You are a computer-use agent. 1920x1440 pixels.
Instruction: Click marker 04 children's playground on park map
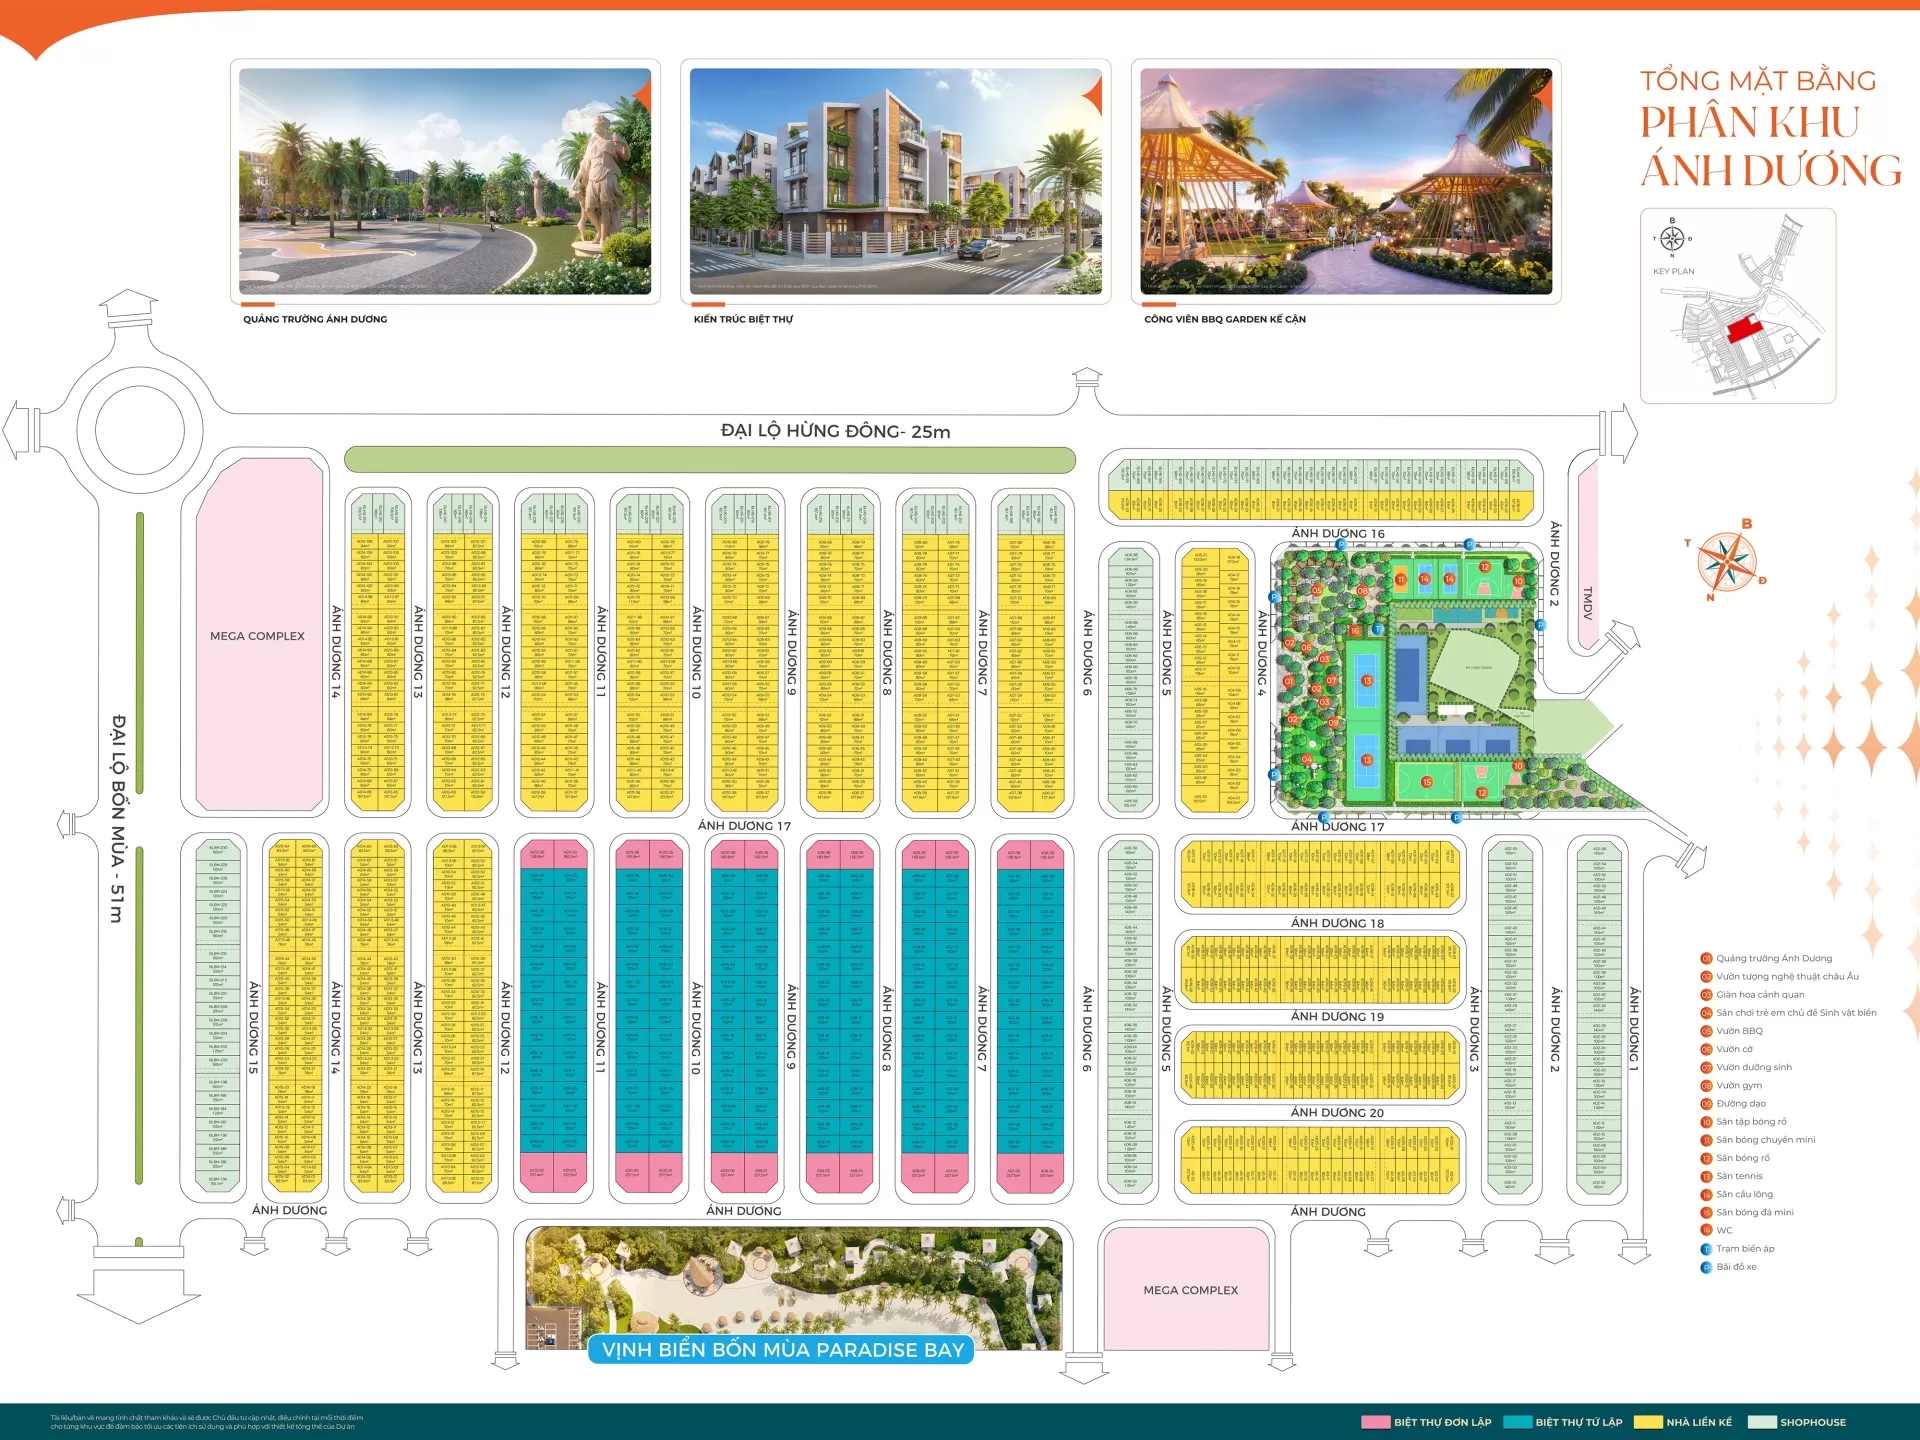[x=1306, y=760]
